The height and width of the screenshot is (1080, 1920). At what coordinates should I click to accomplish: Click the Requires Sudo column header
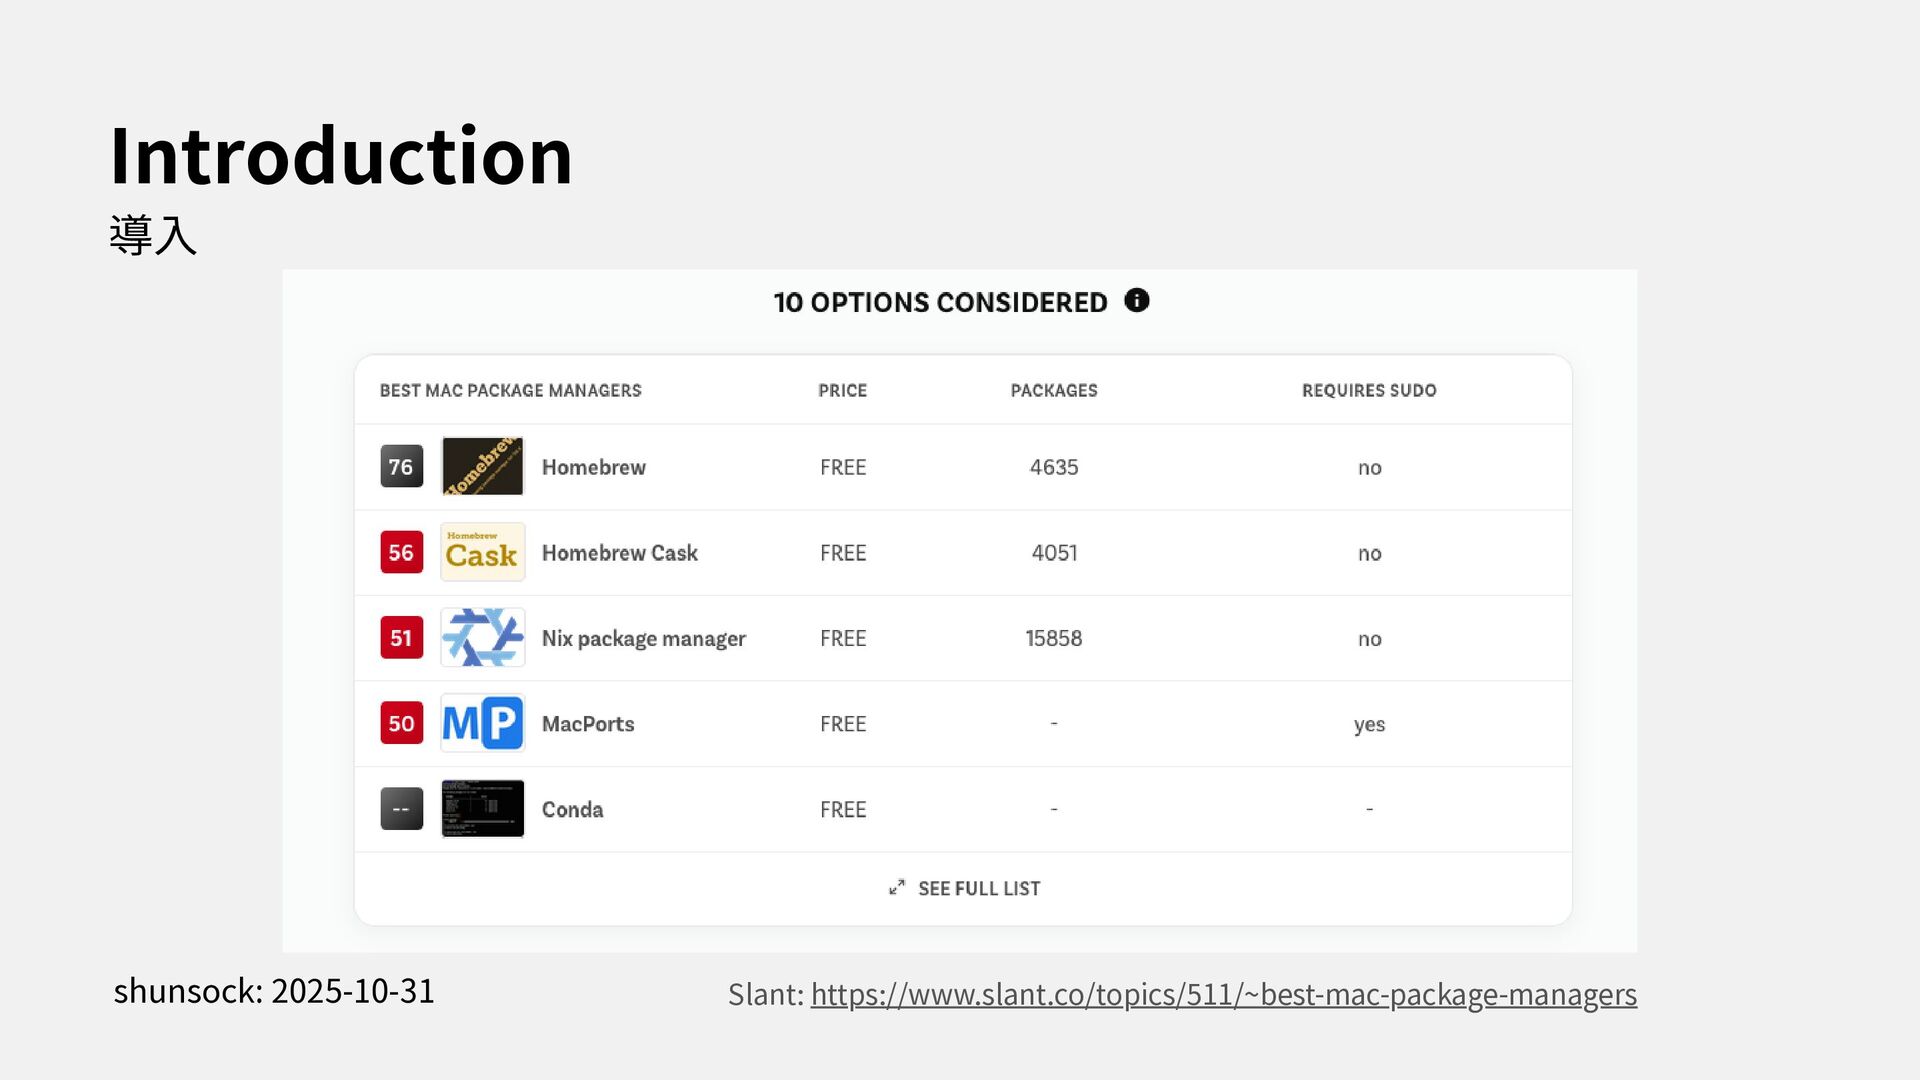(1368, 390)
